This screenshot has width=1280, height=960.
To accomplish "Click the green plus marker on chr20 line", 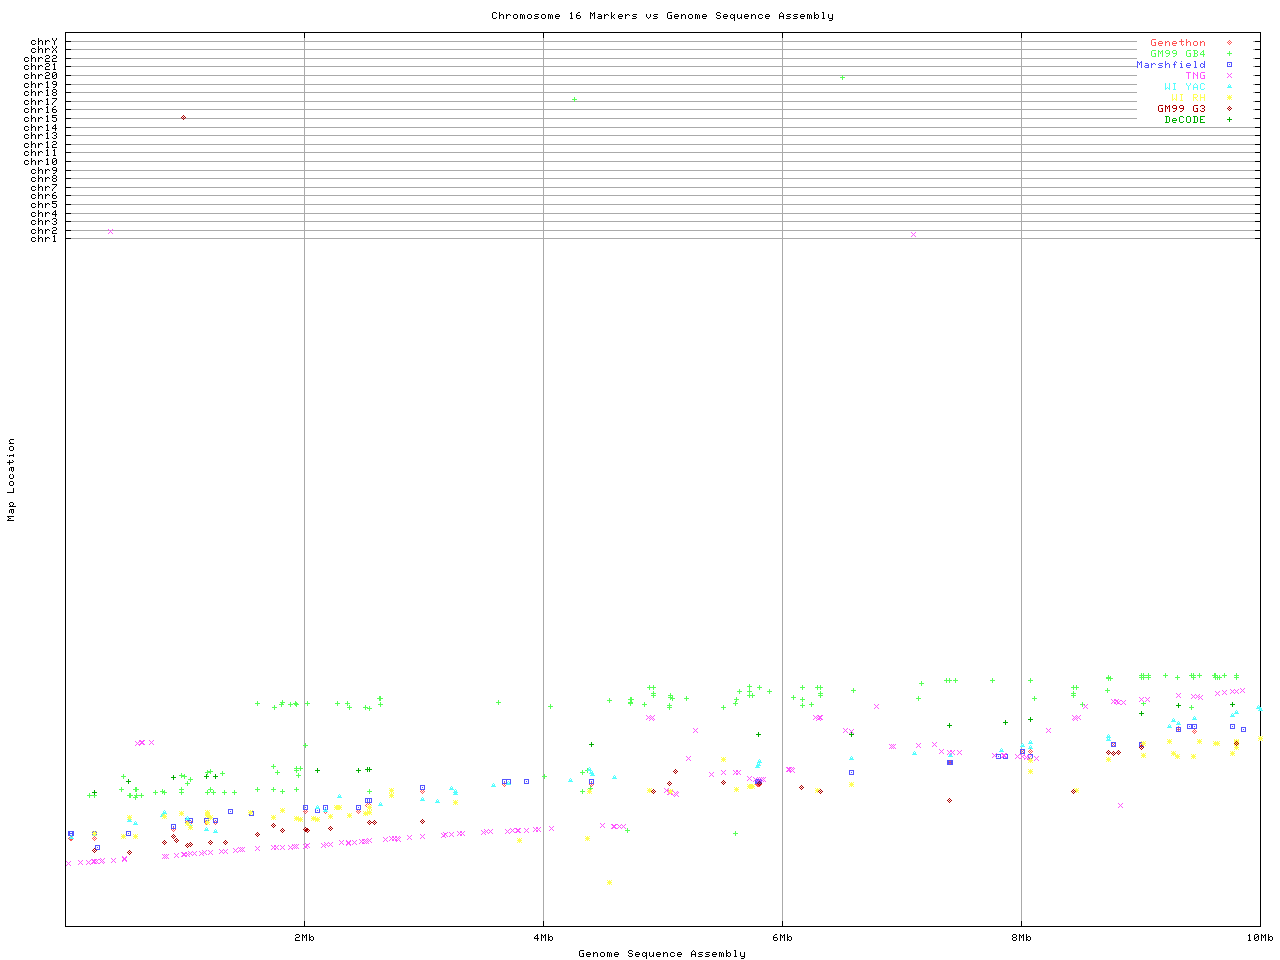I will coord(842,77).
